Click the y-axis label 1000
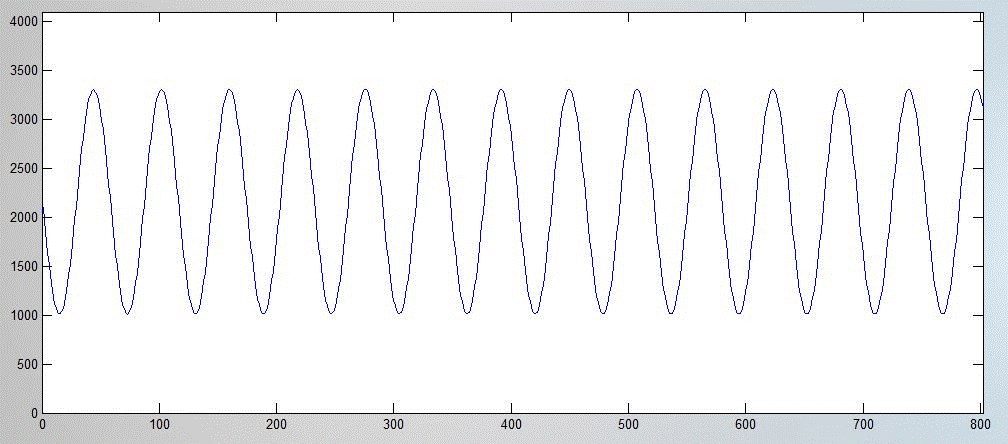Viewport: 1008px width, 444px height. coord(24,315)
